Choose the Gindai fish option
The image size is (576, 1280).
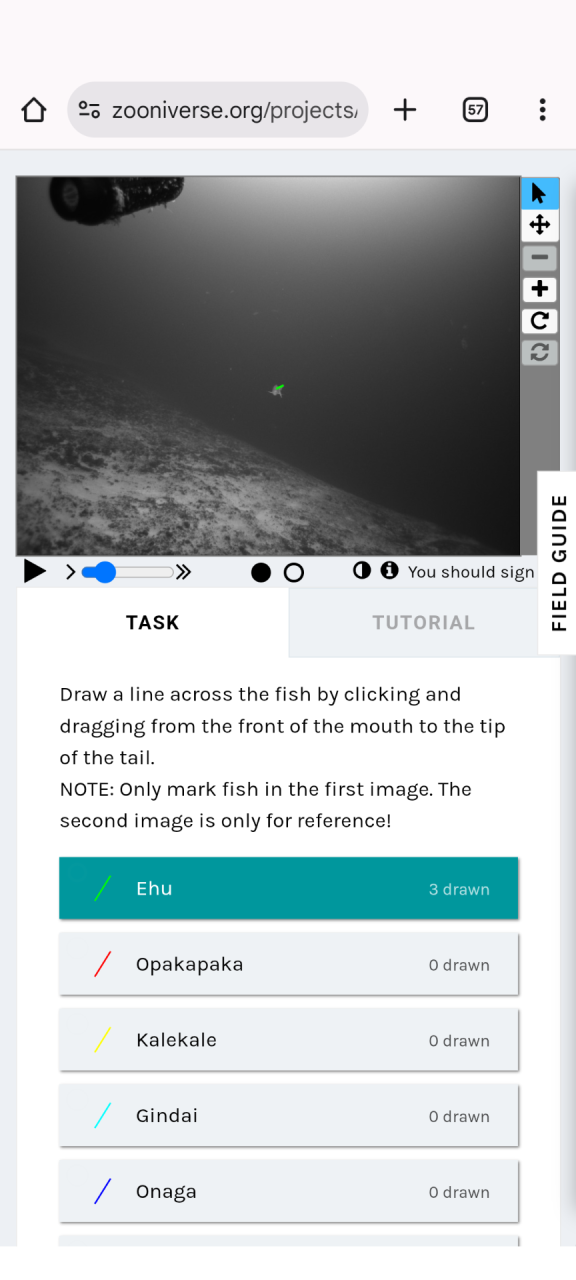pyautogui.click(x=289, y=1116)
